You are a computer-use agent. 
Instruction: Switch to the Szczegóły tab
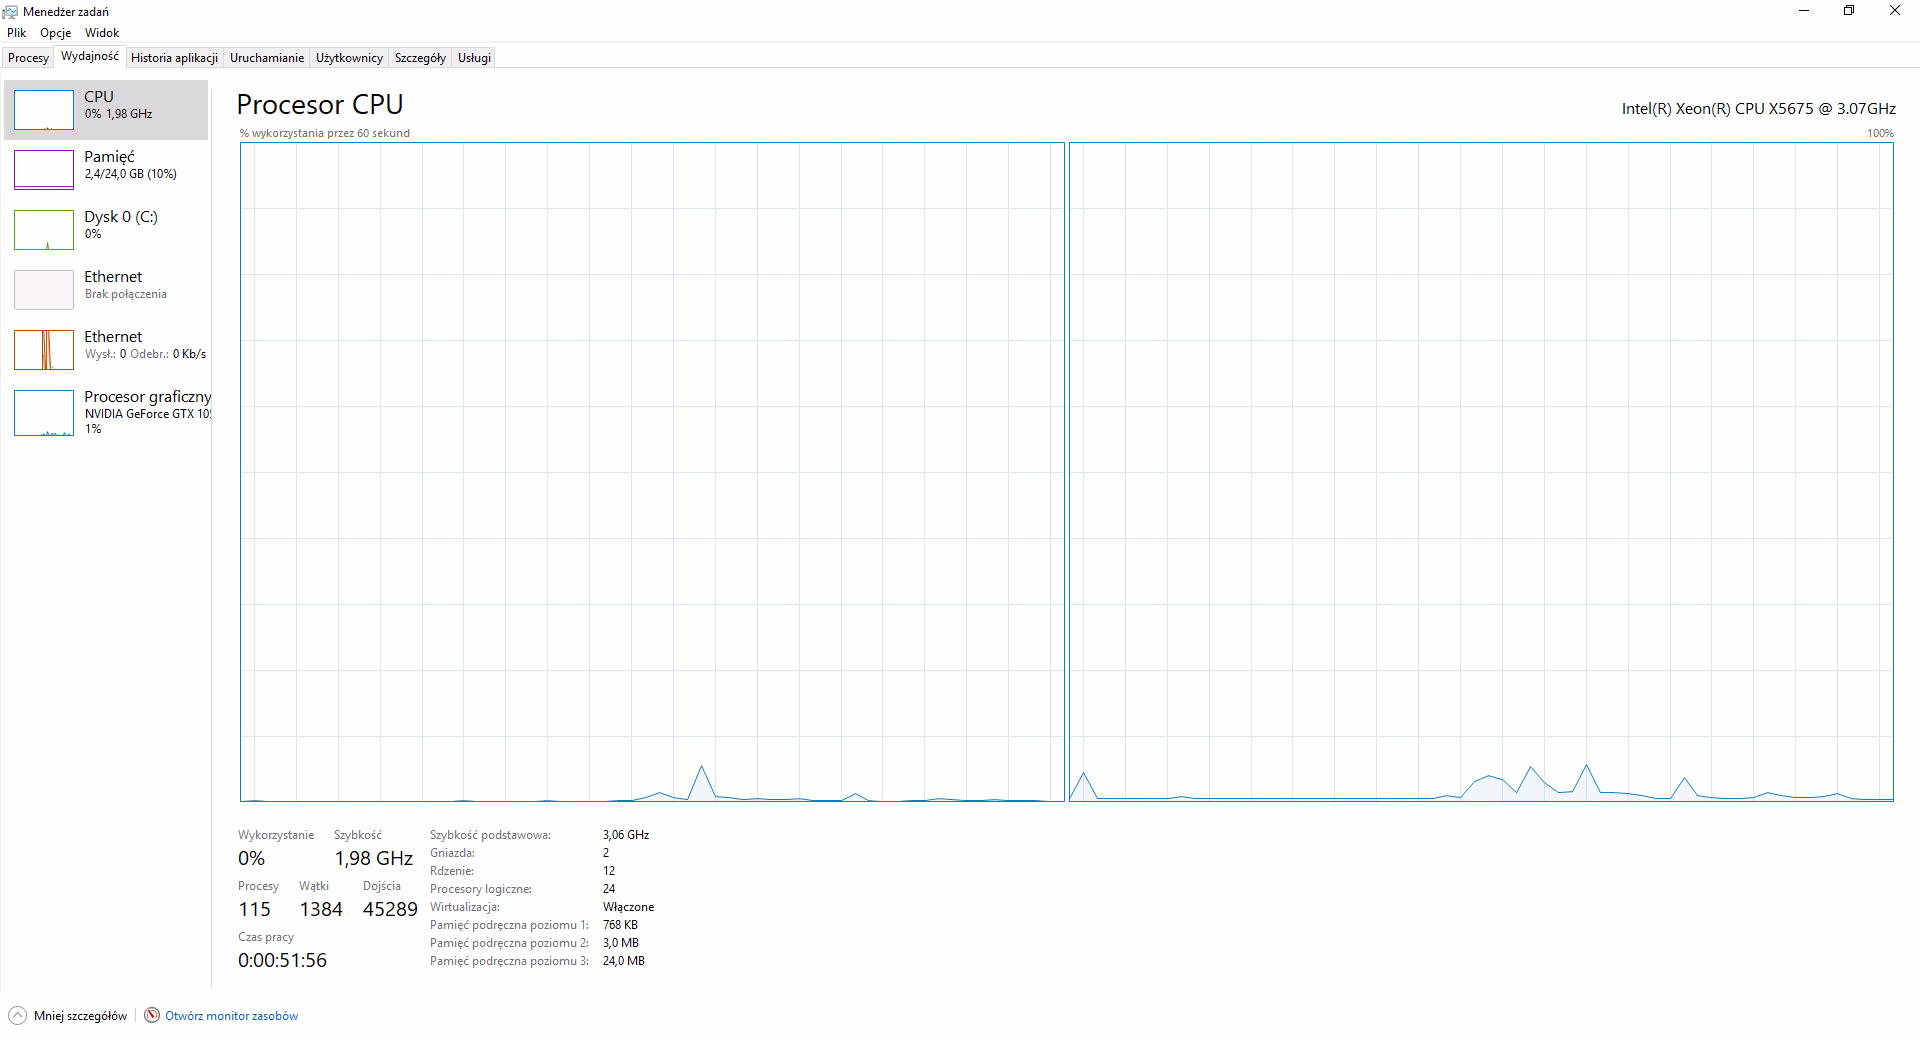click(x=420, y=58)
